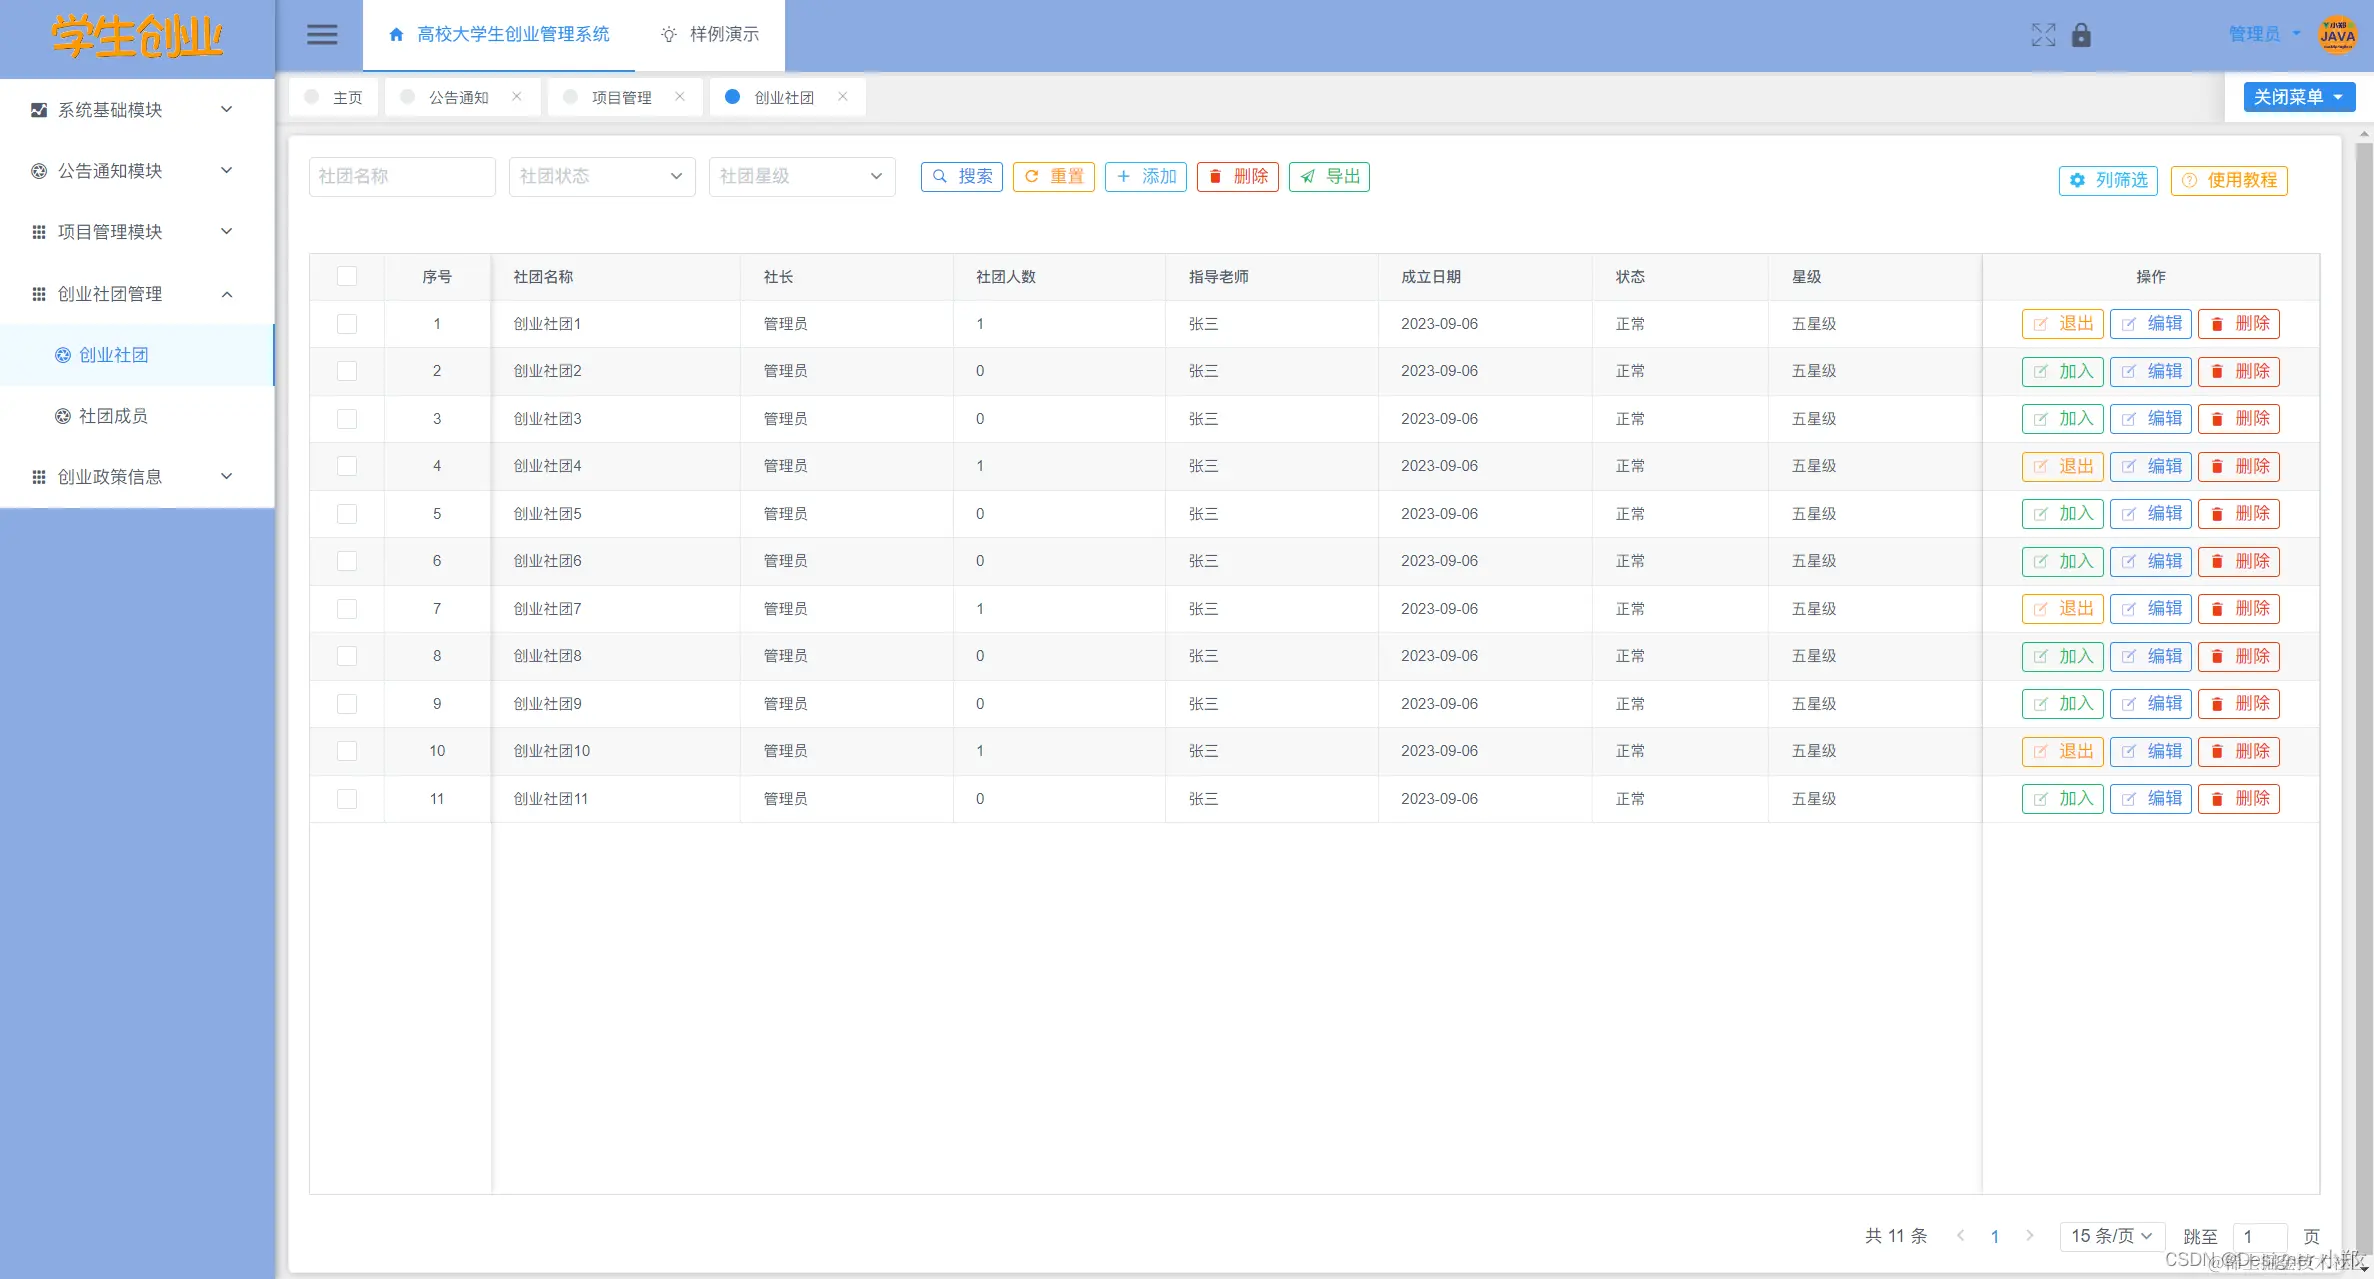The height and width of the screenshot is (1279, 2374).
Task: Click the fullscreen expand icon
Action: [2043, 35]
